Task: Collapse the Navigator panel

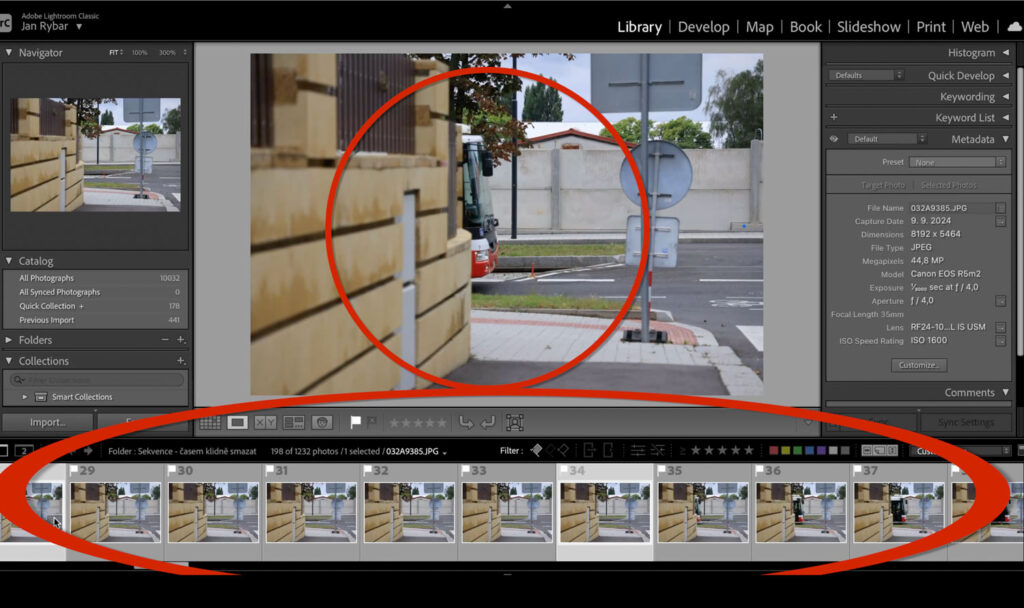Action: (9, 53)
